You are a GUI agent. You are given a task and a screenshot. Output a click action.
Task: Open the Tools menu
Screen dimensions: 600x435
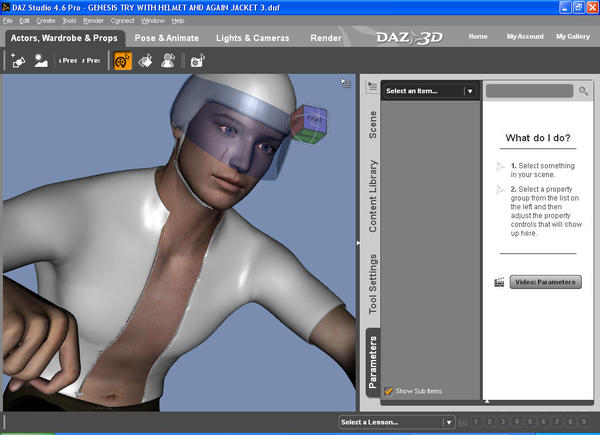[x=69, y=21]
